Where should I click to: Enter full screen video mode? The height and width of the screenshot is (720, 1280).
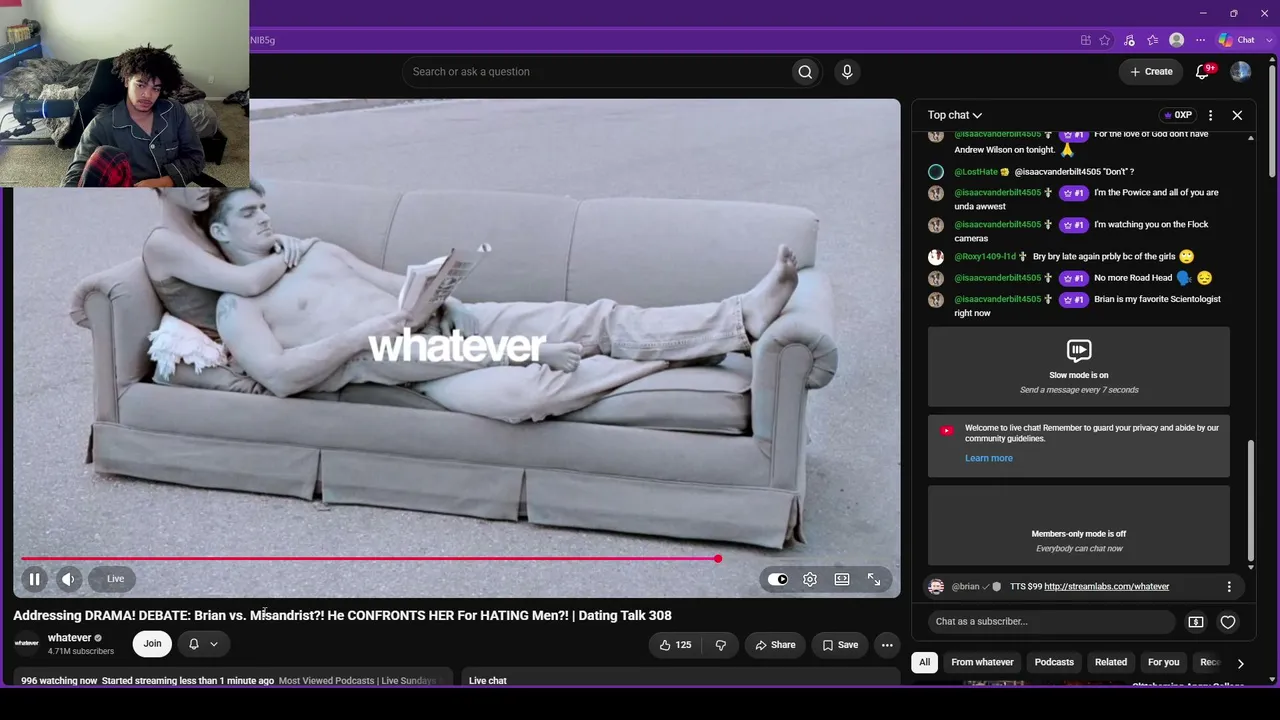(x=874, y=579)
